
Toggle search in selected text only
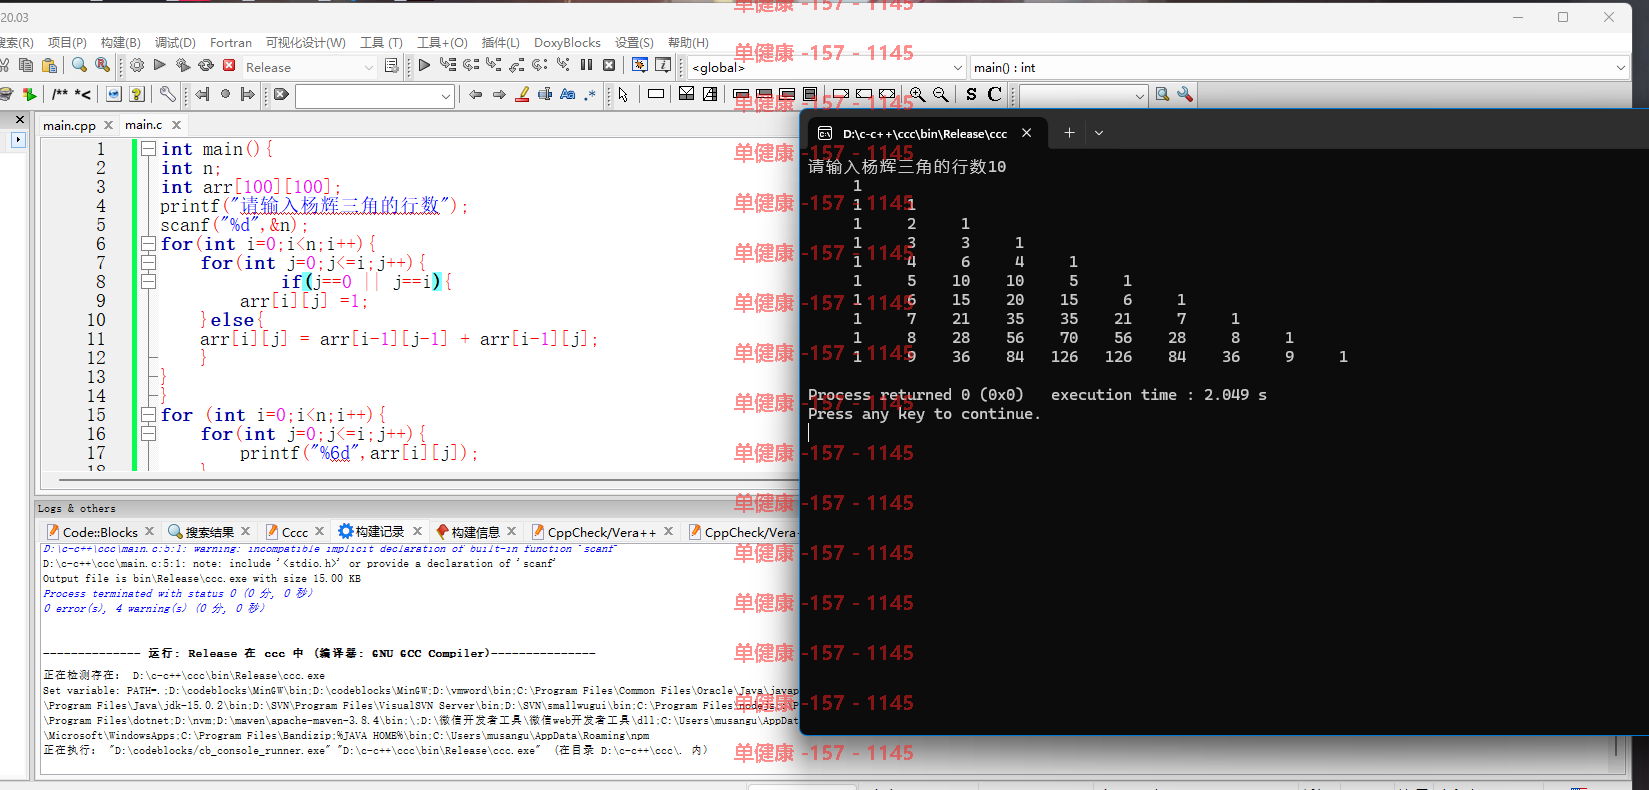coord(545,94)
